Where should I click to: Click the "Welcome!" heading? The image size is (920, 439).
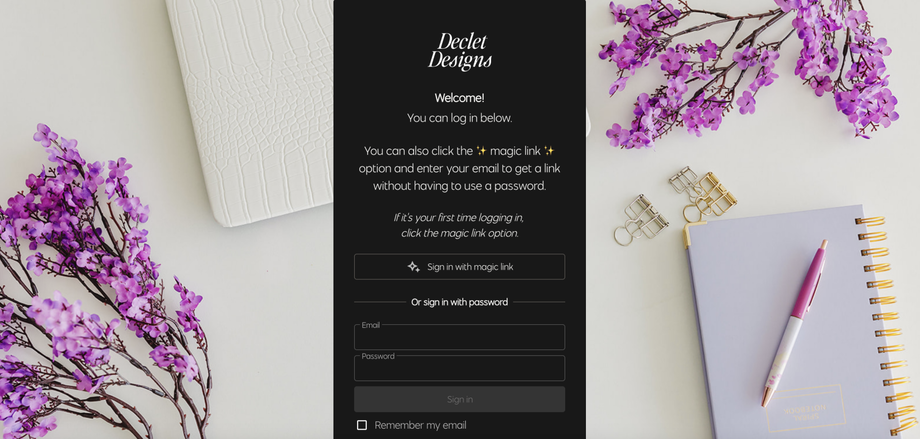[x=459, y=98]
